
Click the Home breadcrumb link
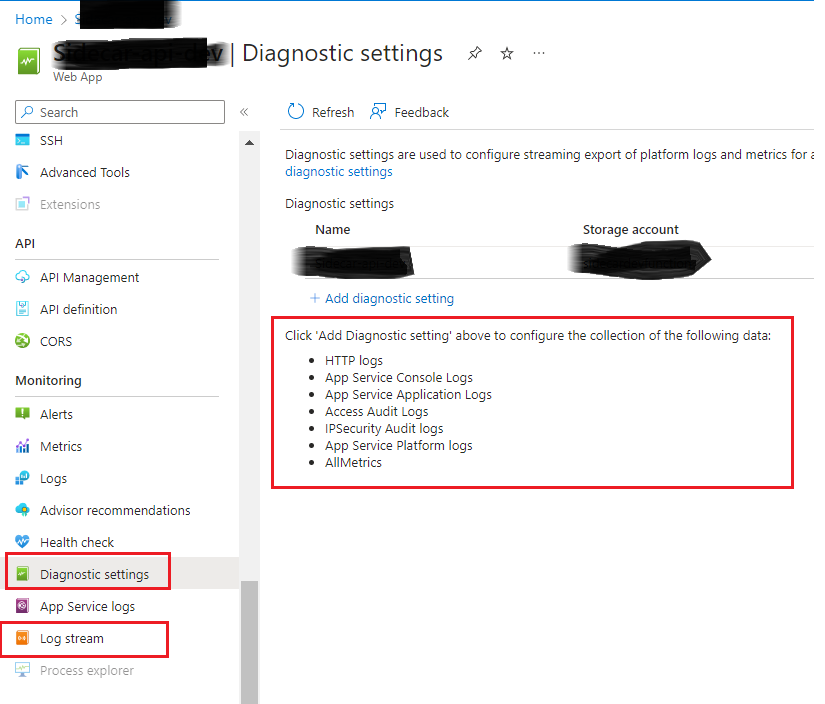[x=34, y=19]
